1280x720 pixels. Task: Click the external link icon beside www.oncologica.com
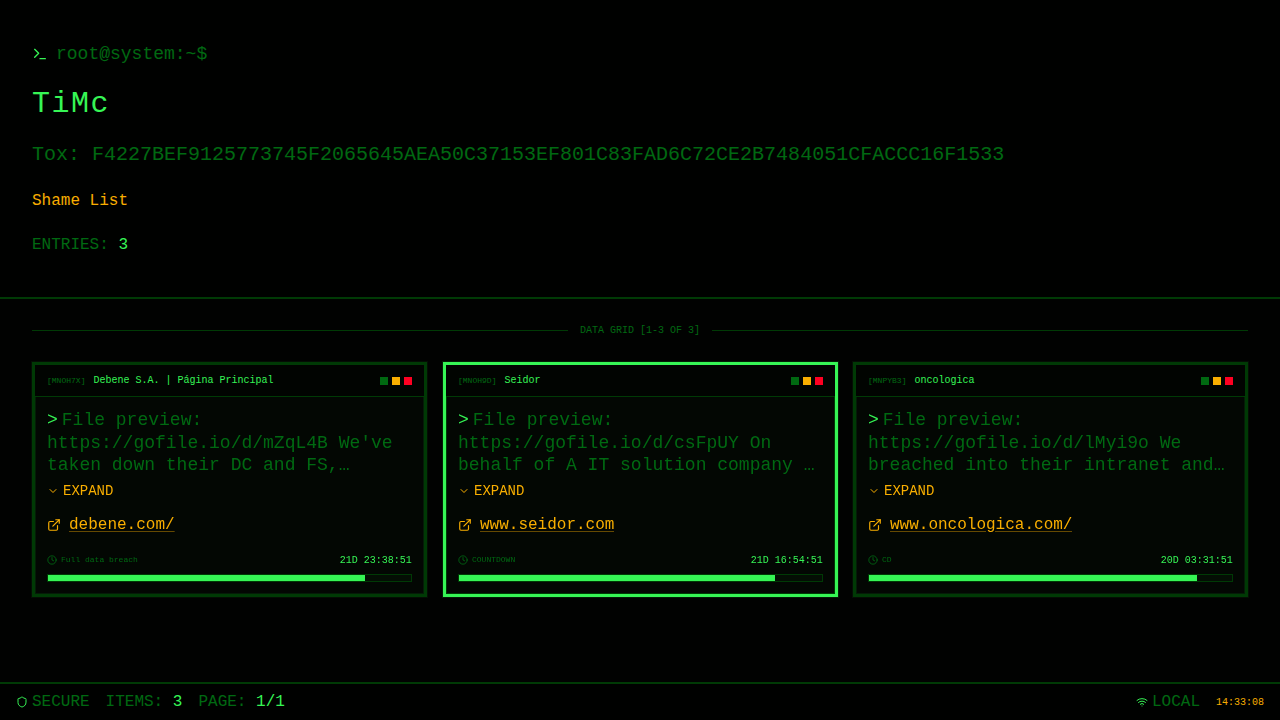coord(875,525)
